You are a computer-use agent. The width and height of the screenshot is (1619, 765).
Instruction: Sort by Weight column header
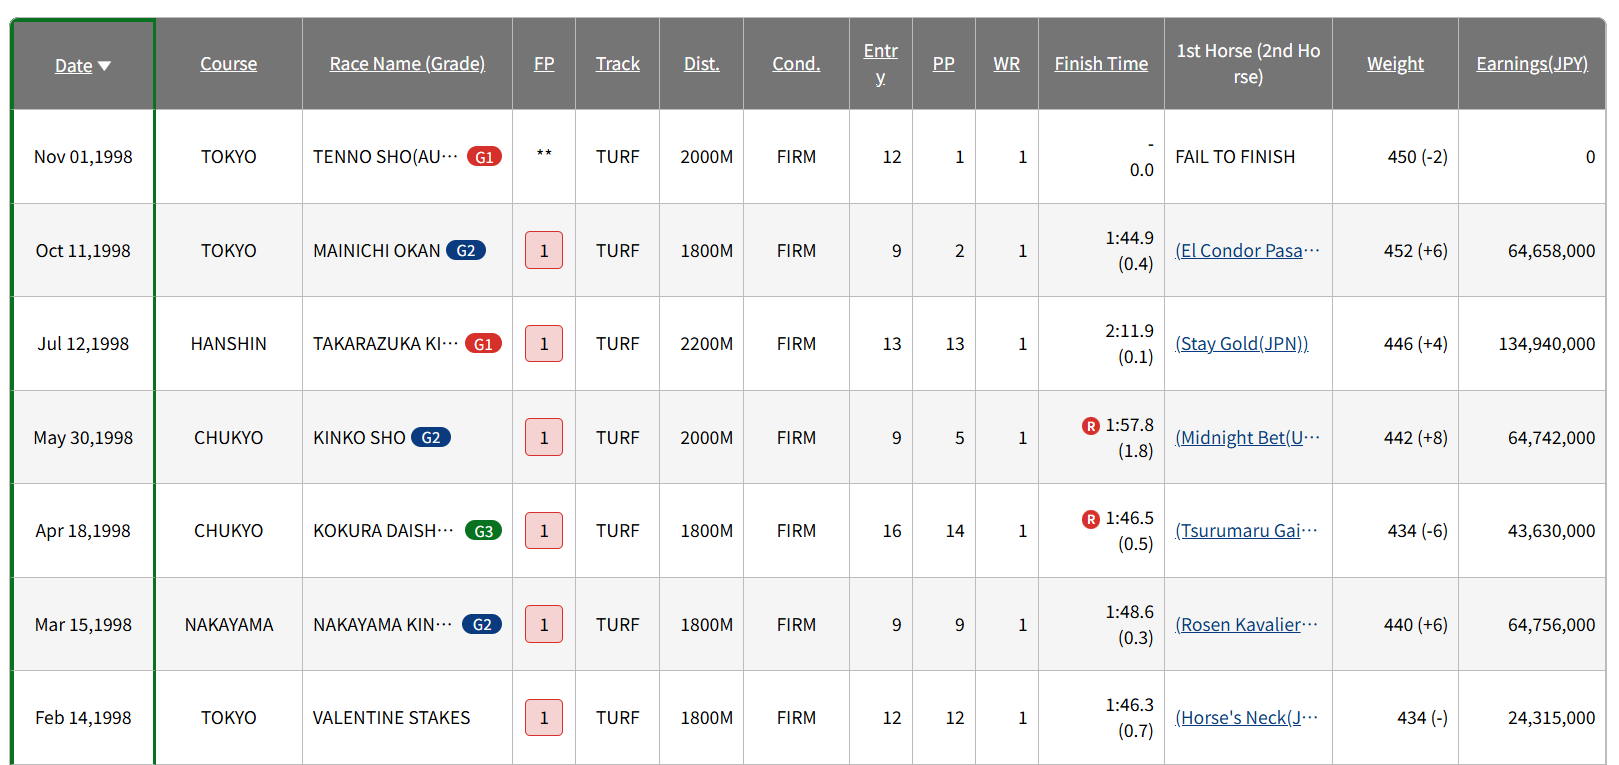tap(1395, 64)
